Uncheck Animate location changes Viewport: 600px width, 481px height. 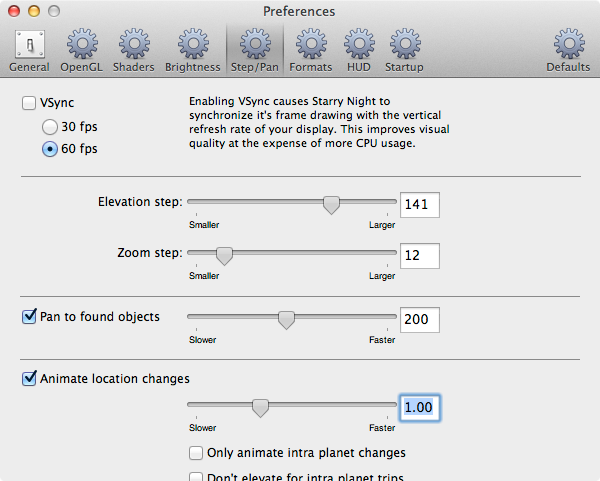28,379
